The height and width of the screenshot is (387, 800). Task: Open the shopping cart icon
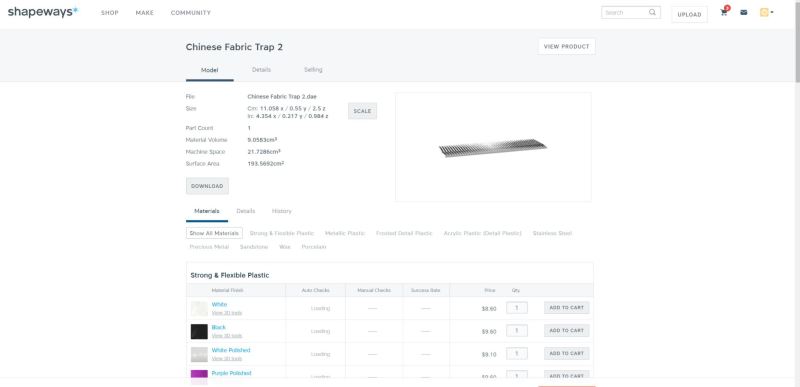point(724,12)
